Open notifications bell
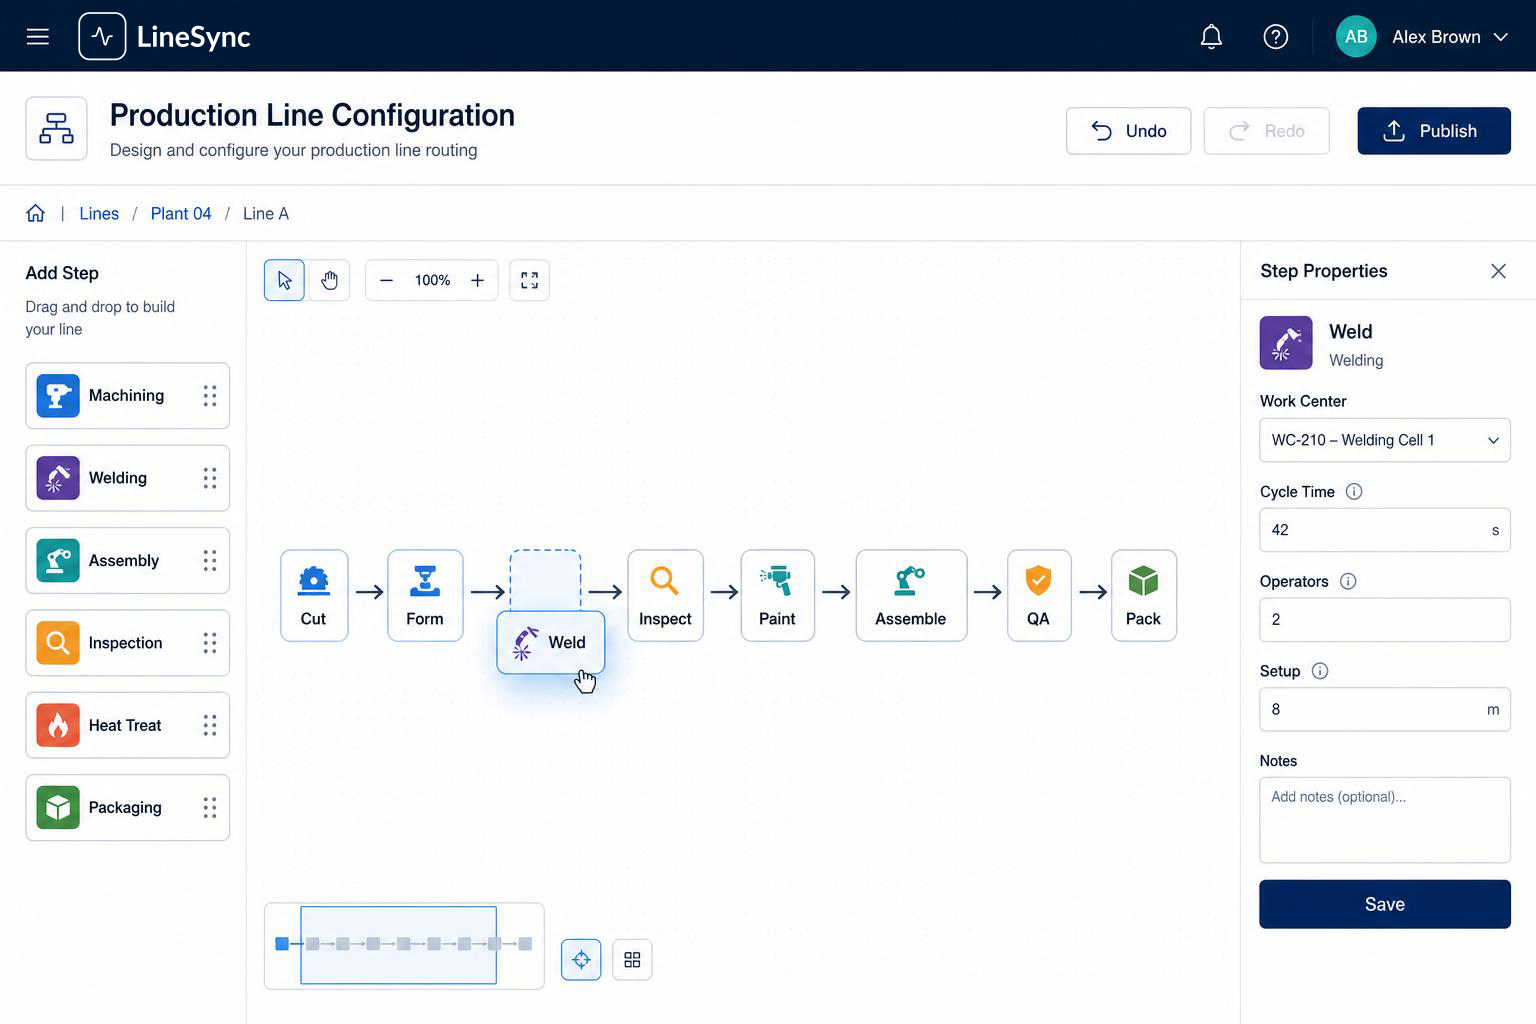This screenshot has width=1536, height=1024. point(1211,37)
